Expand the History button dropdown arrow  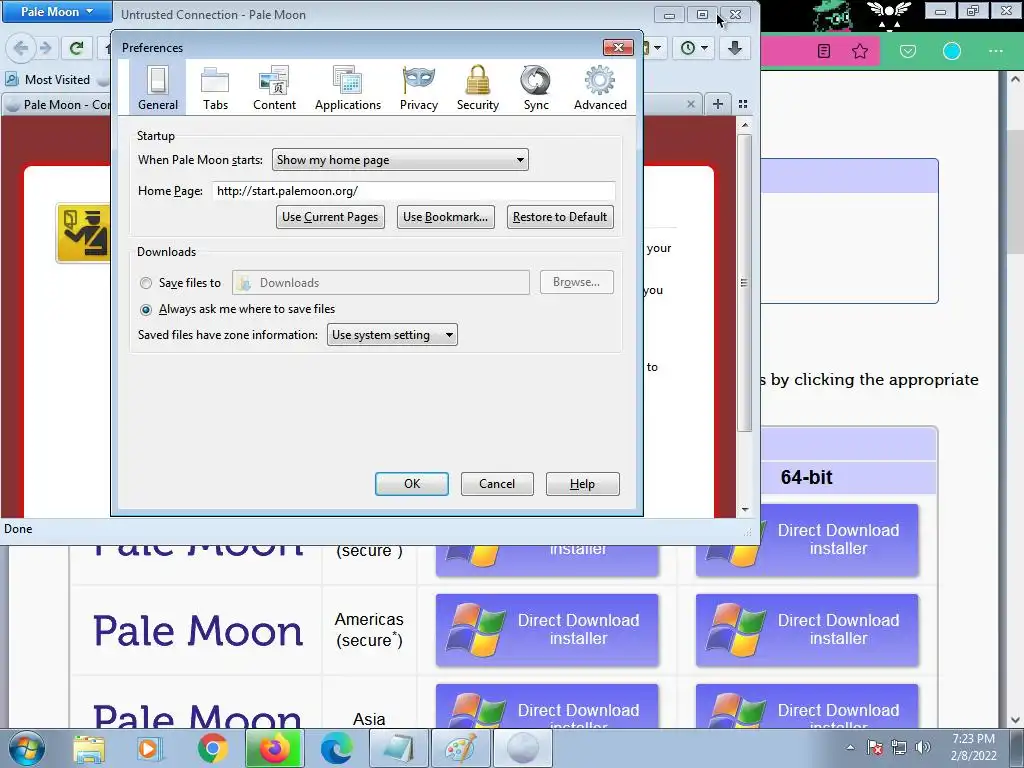point(704,48)
